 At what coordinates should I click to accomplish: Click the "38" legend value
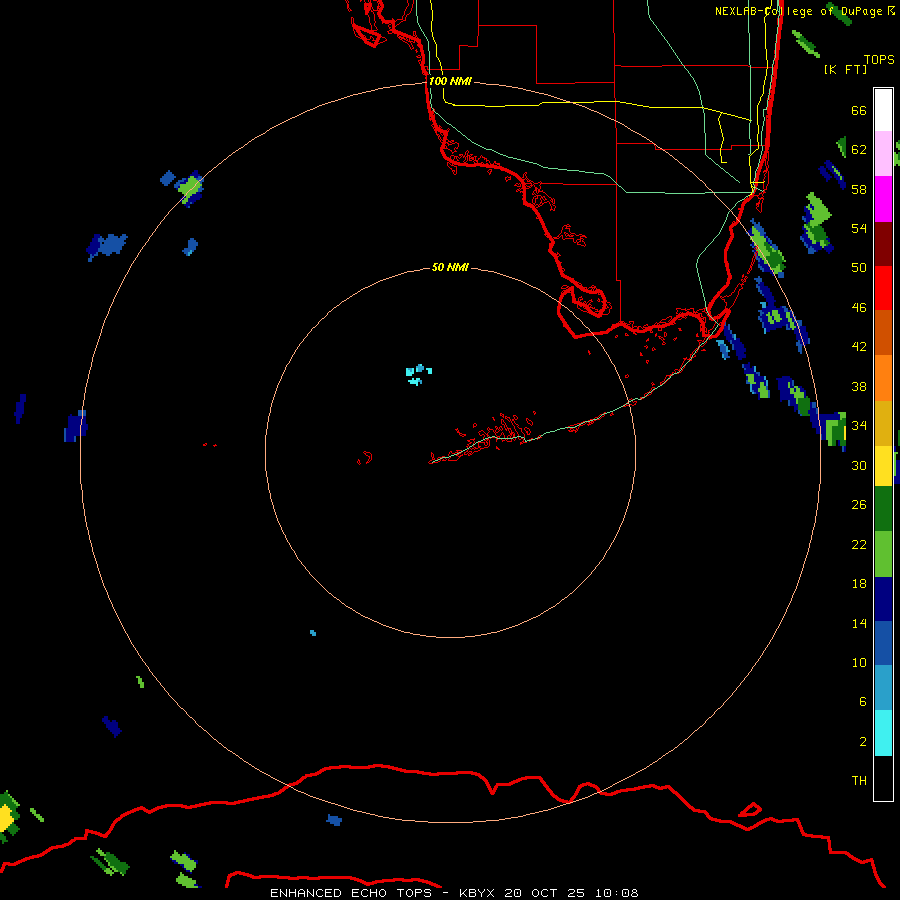click(x=859, y=386)
